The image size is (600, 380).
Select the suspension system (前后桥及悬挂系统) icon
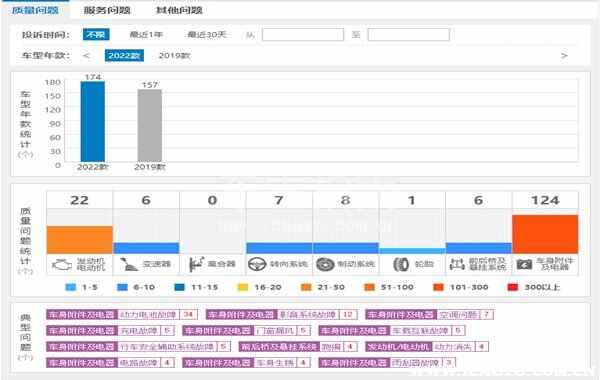(457, 264)
